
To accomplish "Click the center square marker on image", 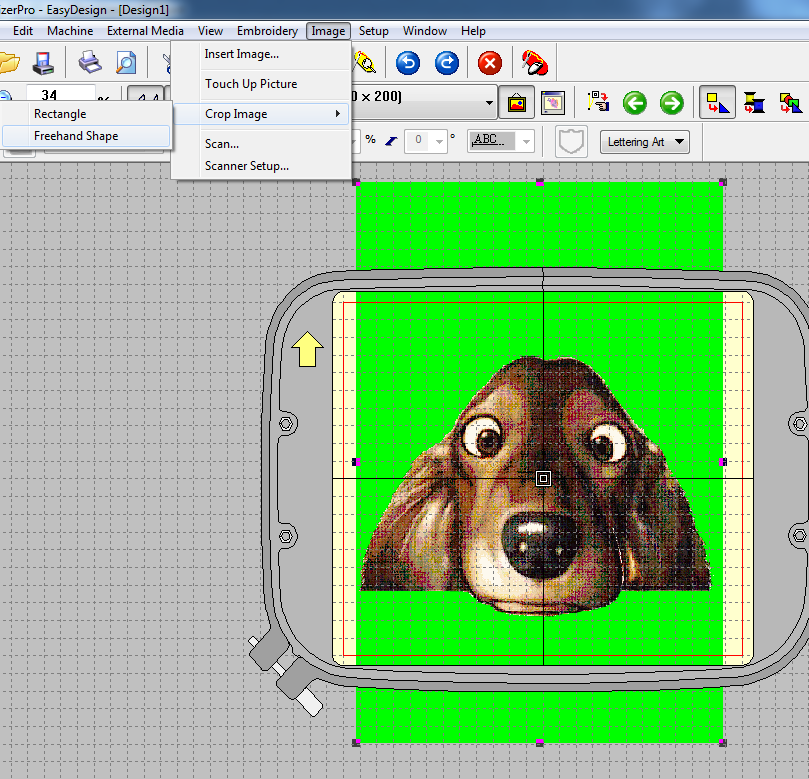I will click(x=543, y=479).
